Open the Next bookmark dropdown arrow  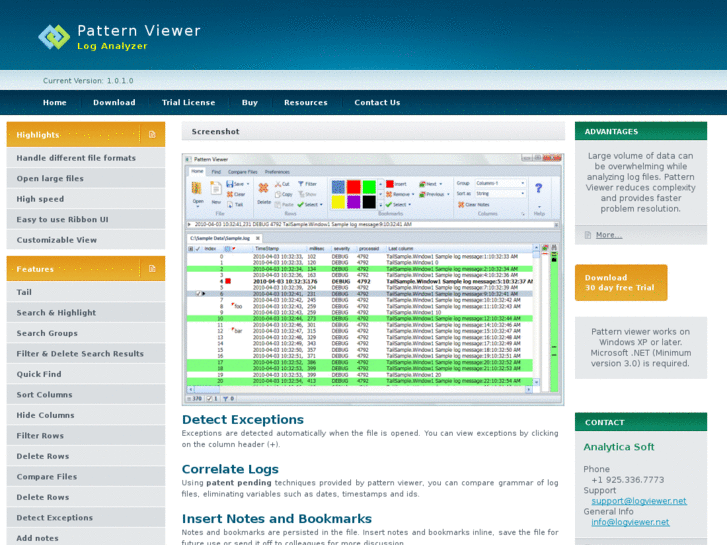(440, 184)
